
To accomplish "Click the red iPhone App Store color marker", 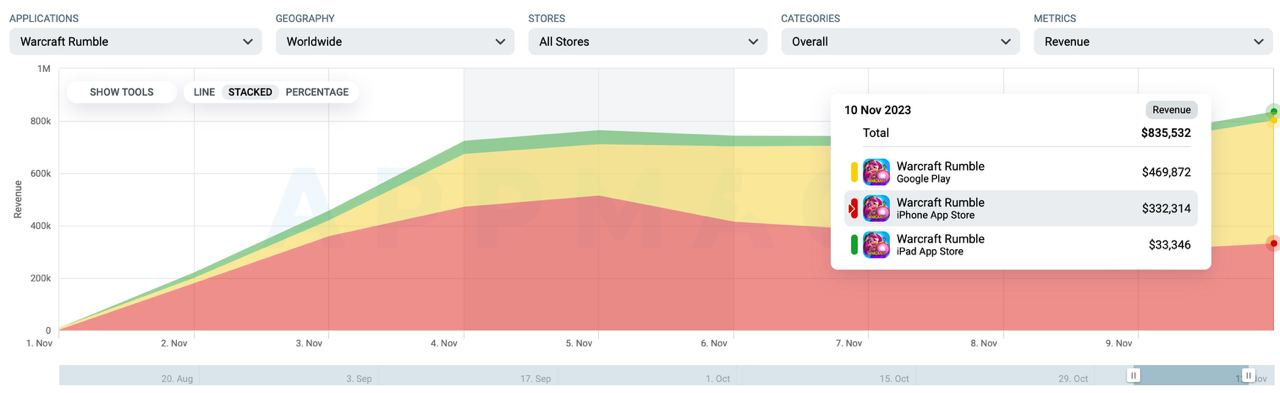I will click(854, 208).
